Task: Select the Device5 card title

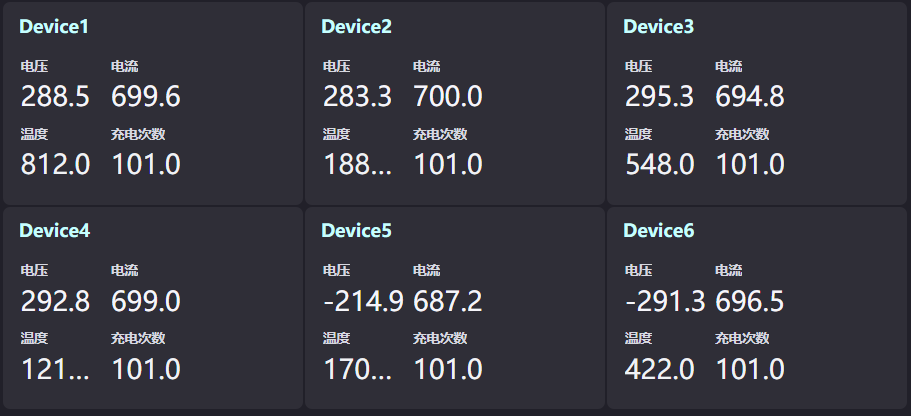Action: (x=356, y=231)
